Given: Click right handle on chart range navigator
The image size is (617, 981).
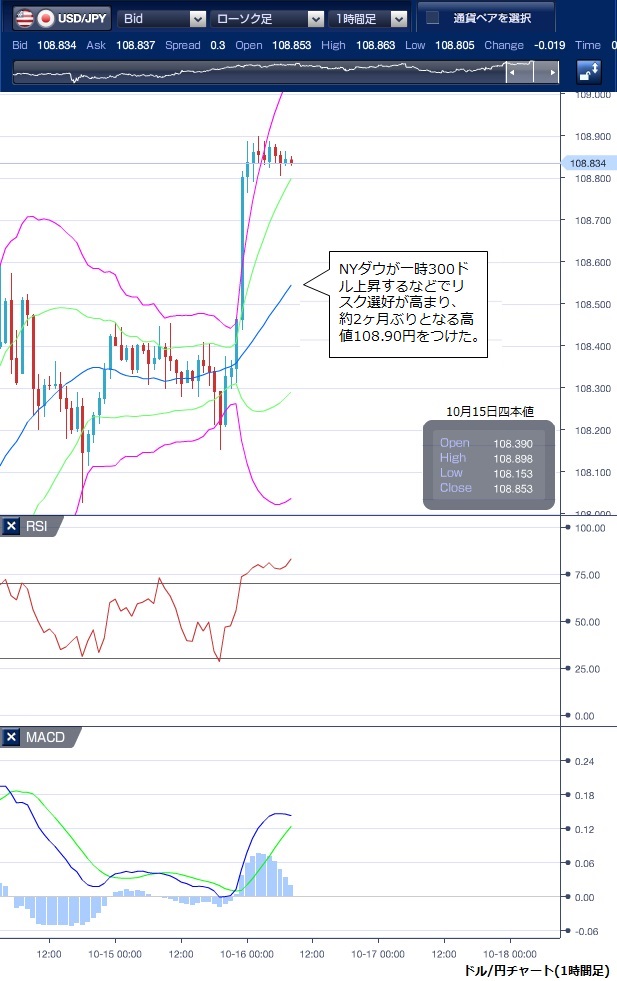Looking at the screenshot, I should point(551,73).
